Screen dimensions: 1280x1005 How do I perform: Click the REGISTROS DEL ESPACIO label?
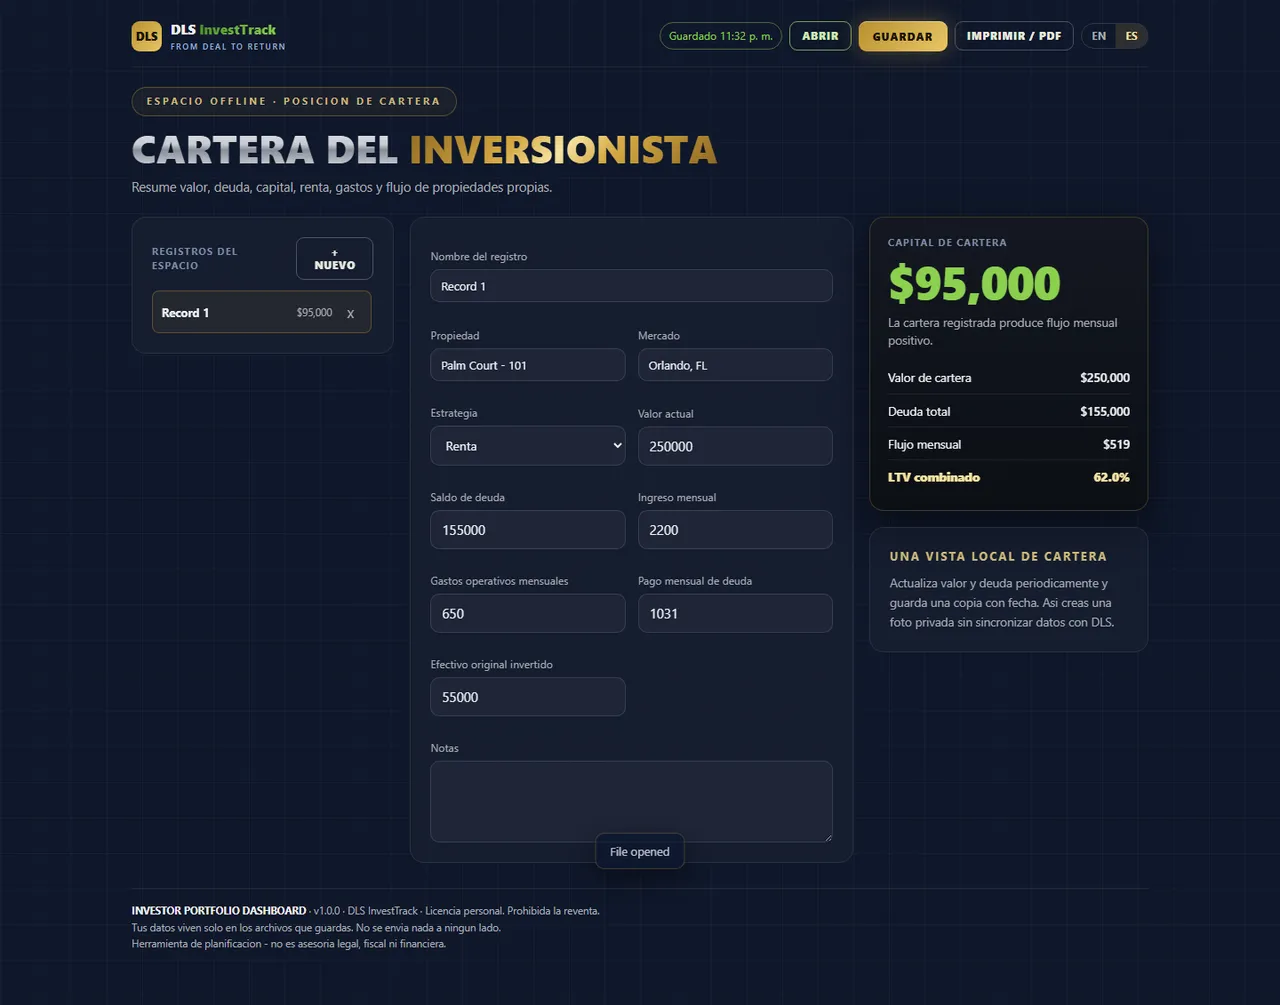195,258
